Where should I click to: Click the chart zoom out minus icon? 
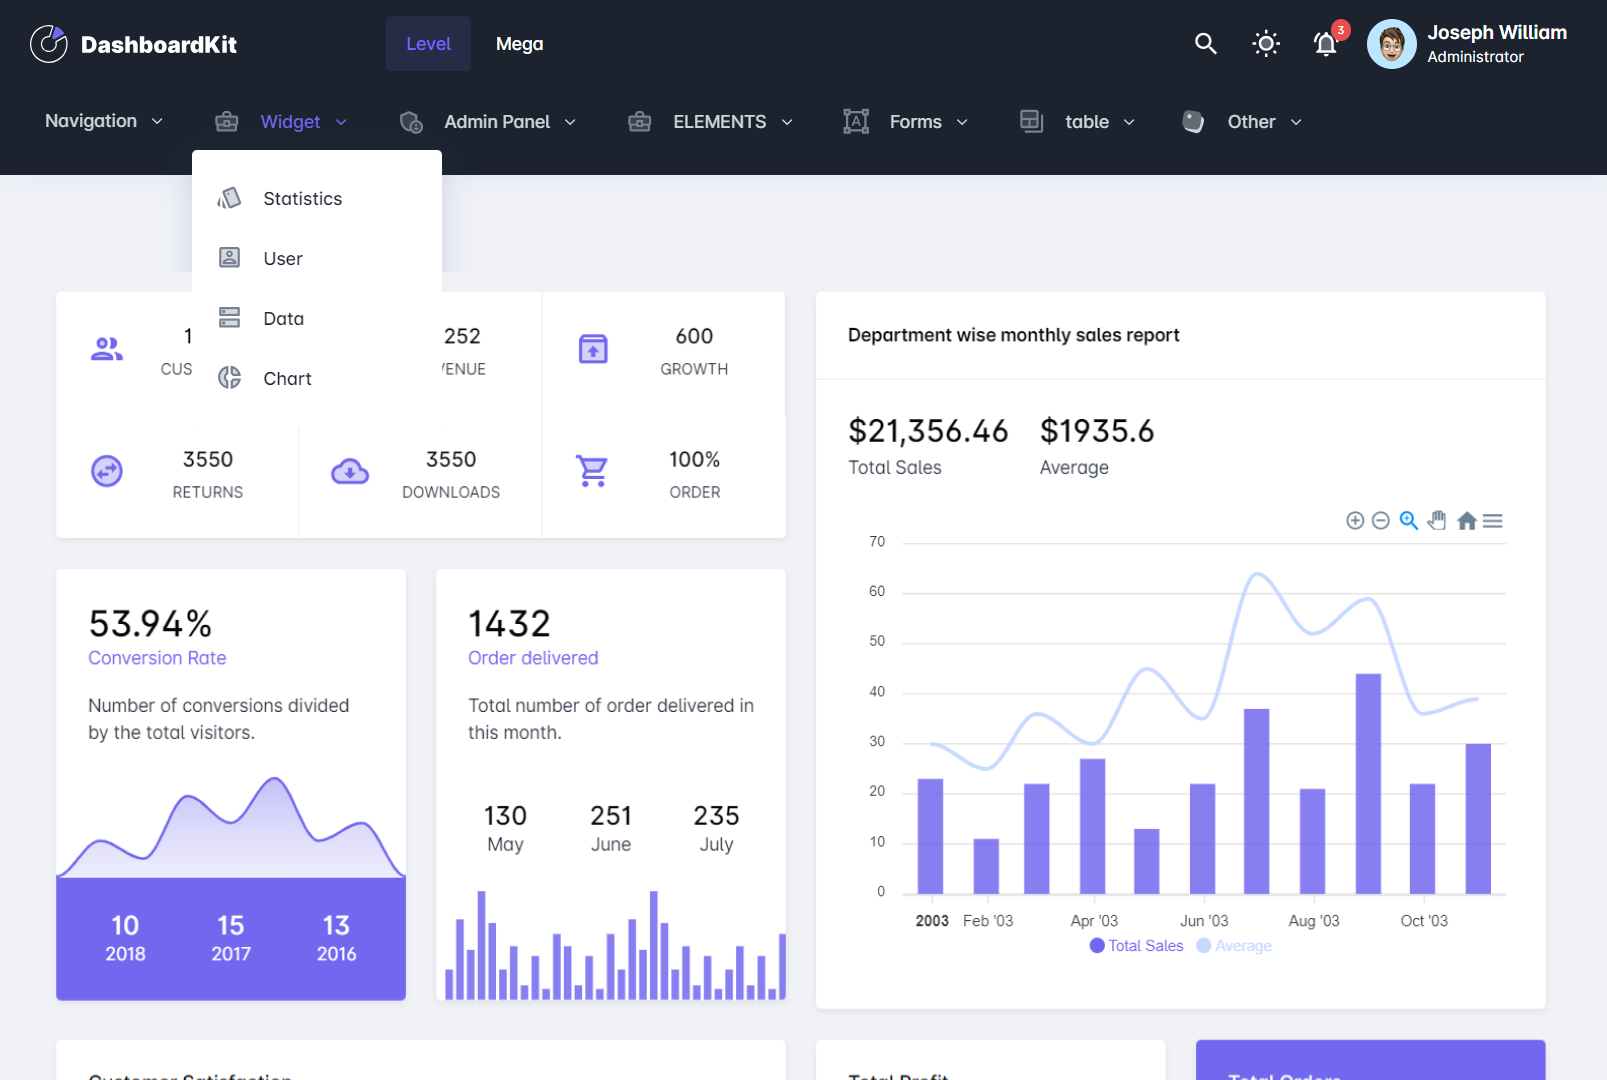click(x=1381, y=521)
